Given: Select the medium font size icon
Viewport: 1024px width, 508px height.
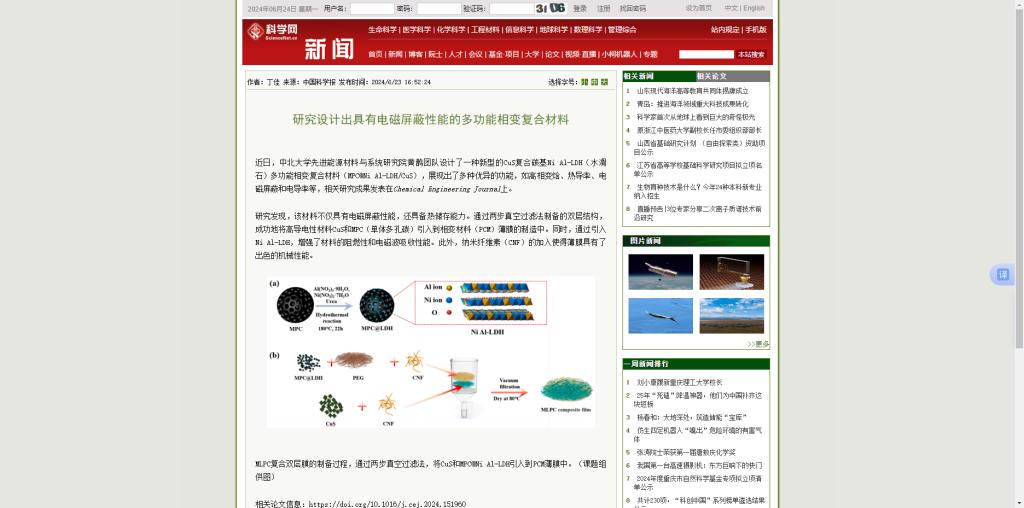Looking at the screenshot, I should (594, 82).
